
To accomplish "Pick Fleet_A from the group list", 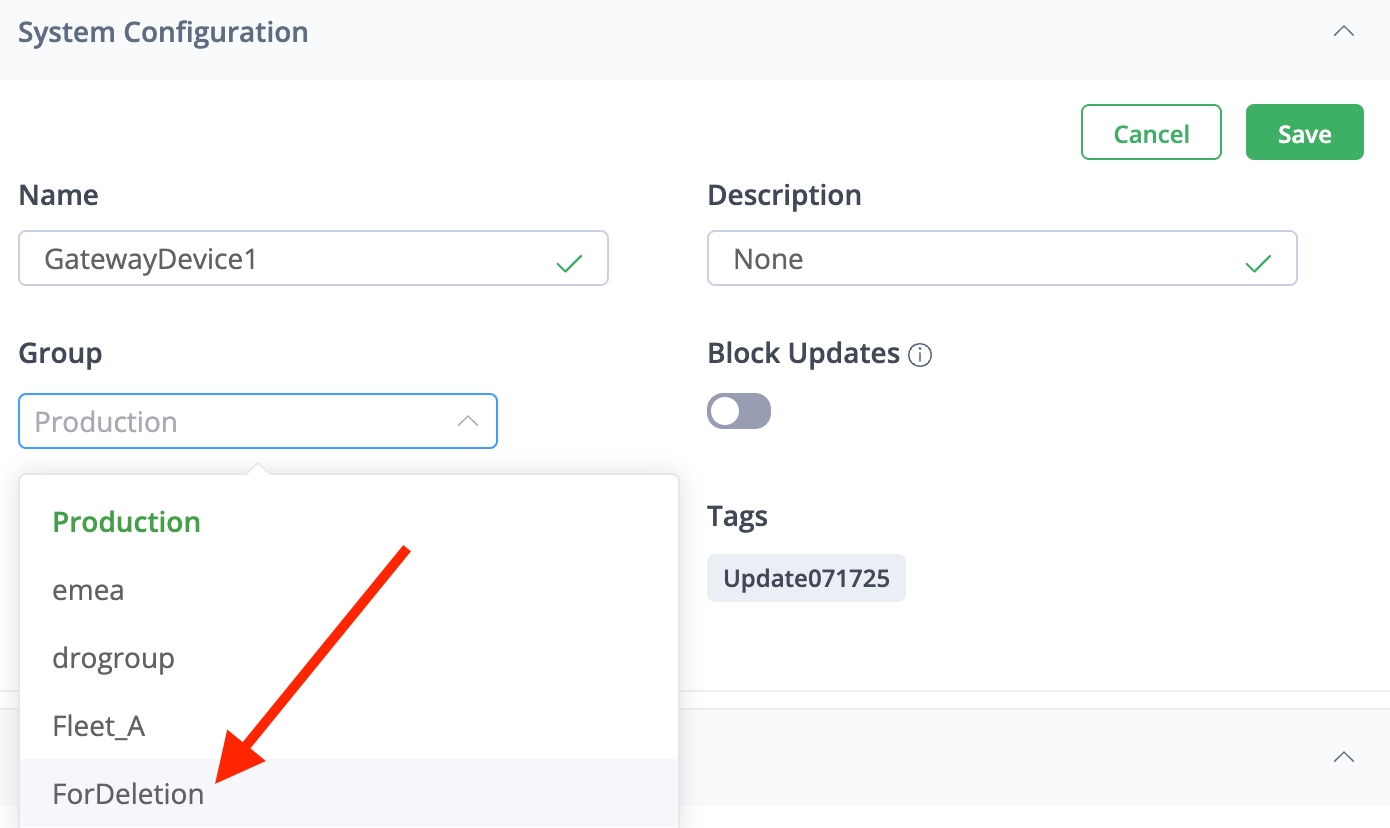I will tap(99, 726).
